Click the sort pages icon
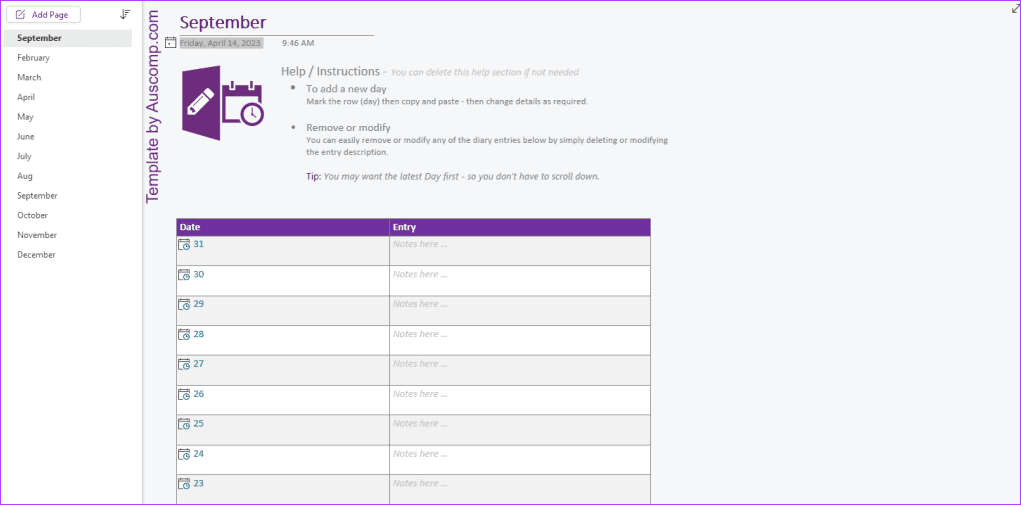Viewport: 1021px width, 505px height. click(x=126, y=14)
